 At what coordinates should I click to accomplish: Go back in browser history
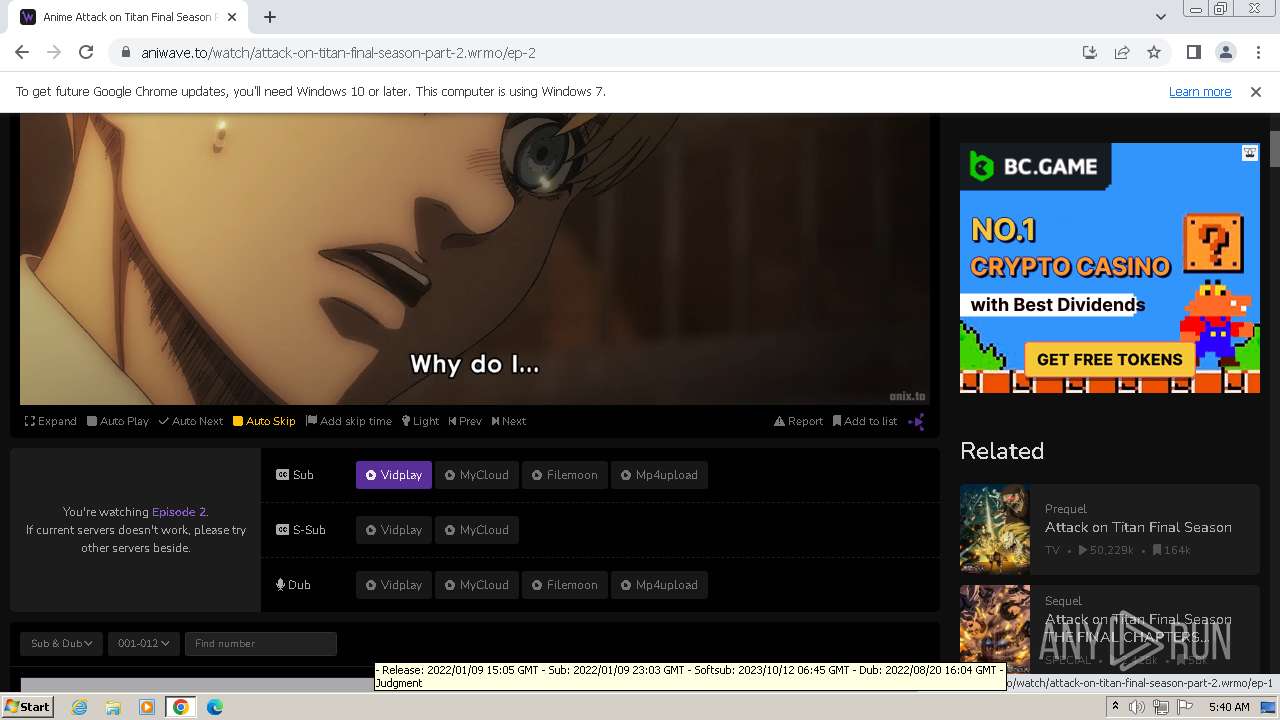[22, 53]
